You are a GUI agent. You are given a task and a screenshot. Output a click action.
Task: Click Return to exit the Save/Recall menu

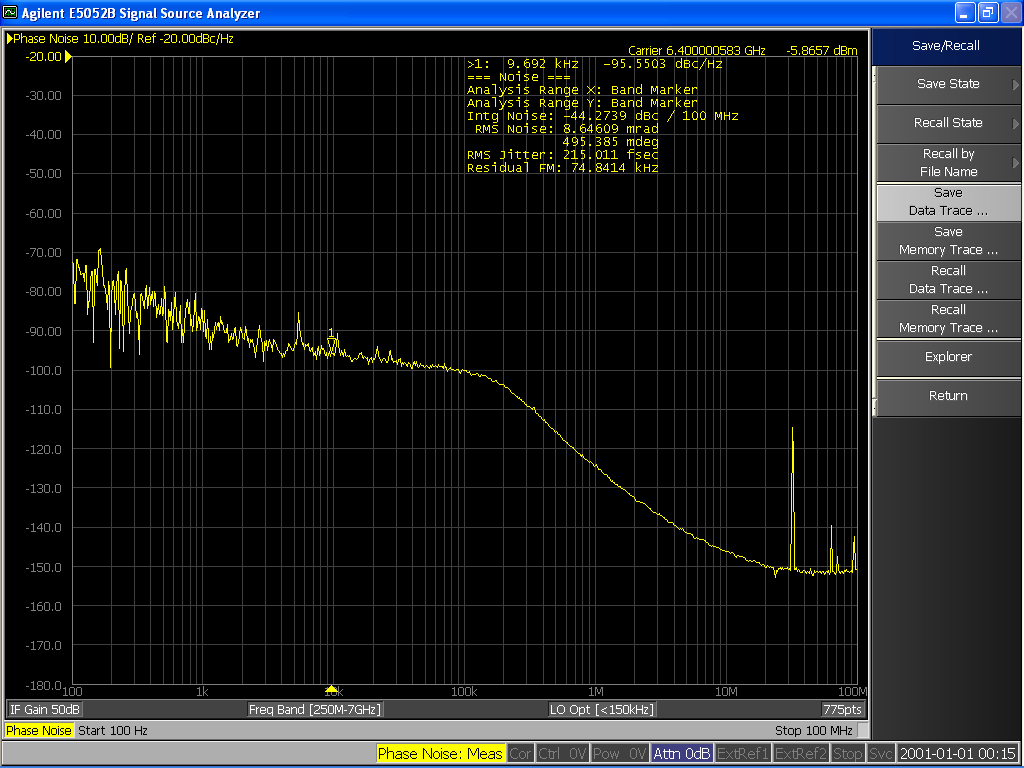(948, 396)
